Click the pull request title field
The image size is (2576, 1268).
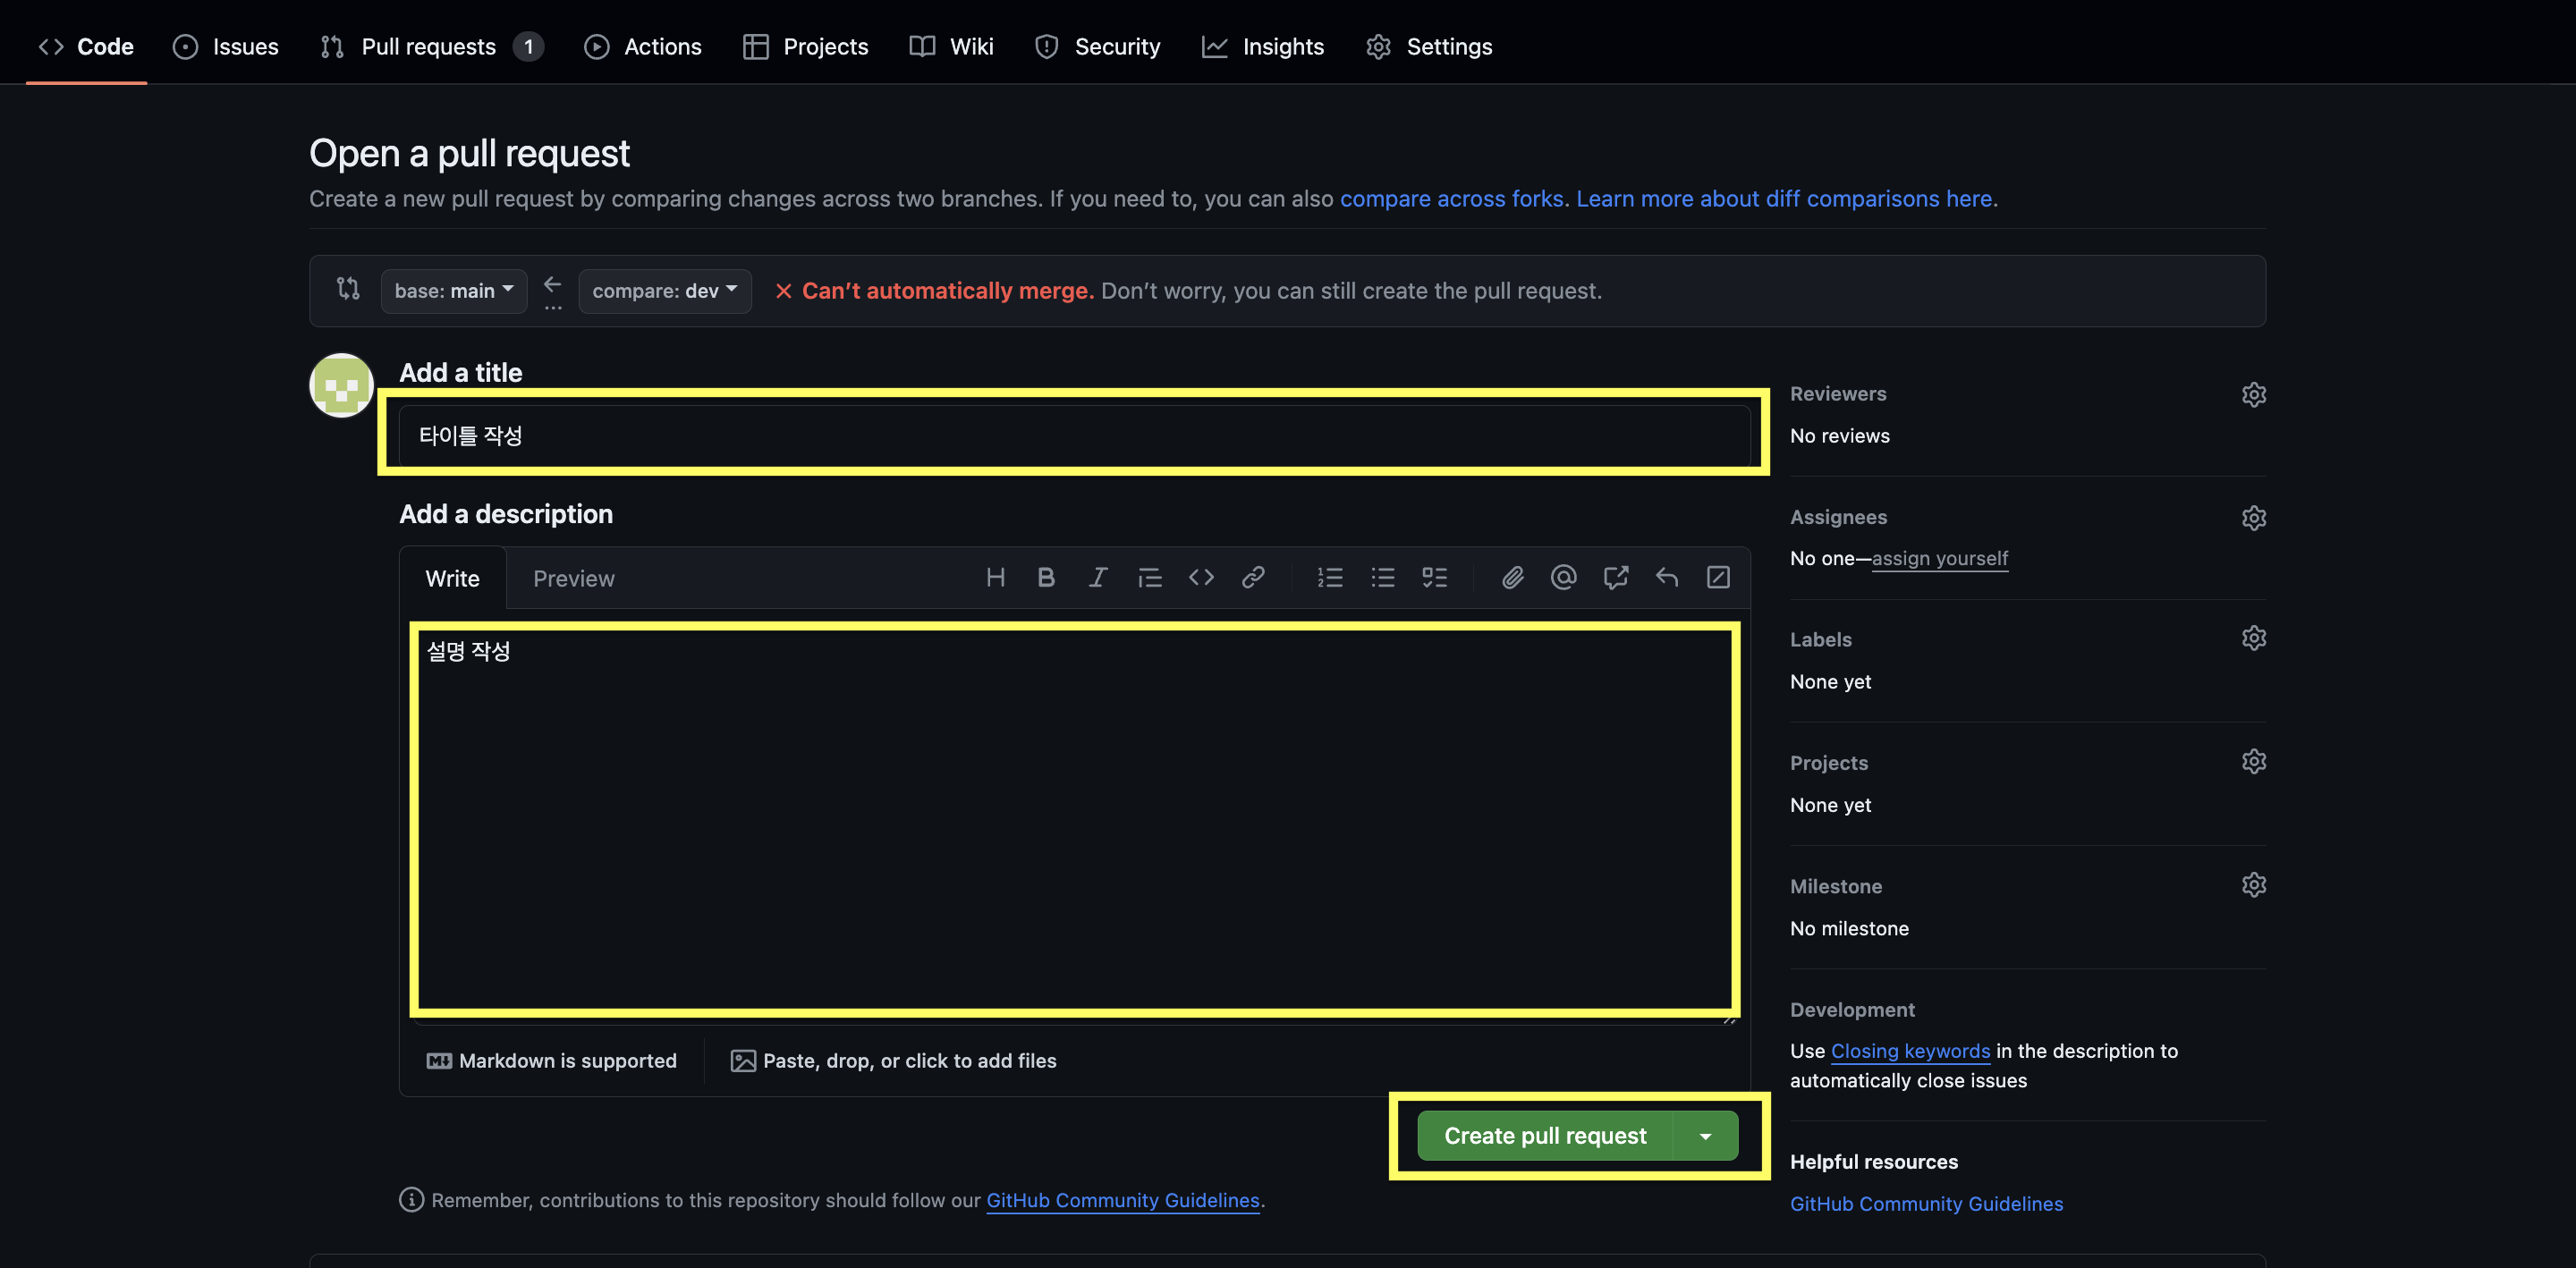coord(1074,435)
